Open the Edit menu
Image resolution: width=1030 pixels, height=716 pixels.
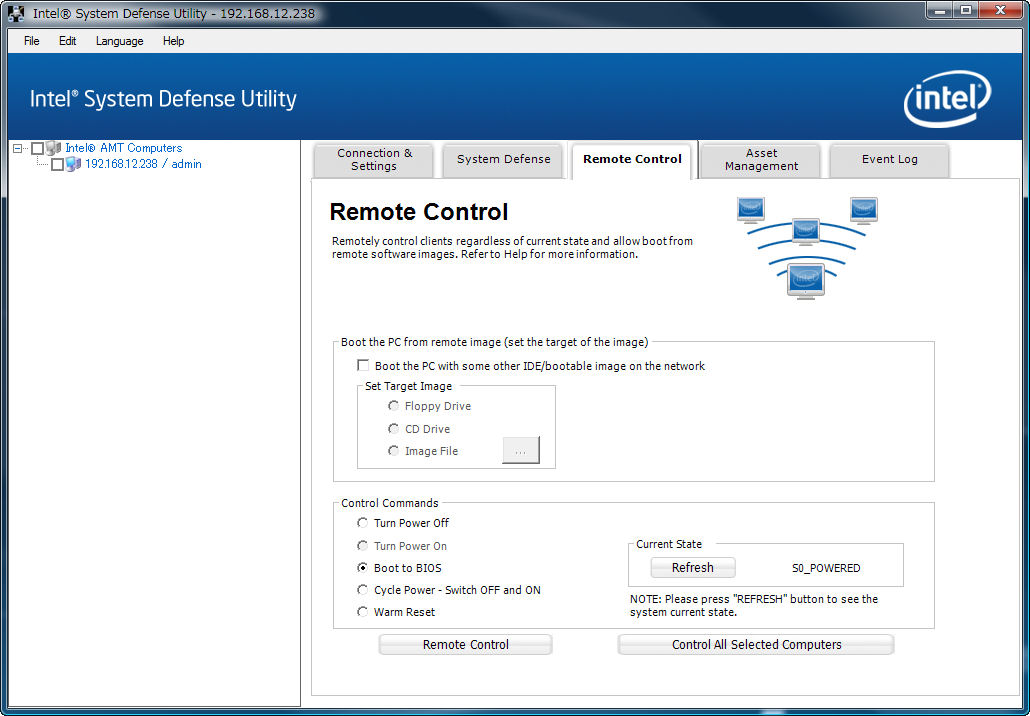click(x=68, y=41)
